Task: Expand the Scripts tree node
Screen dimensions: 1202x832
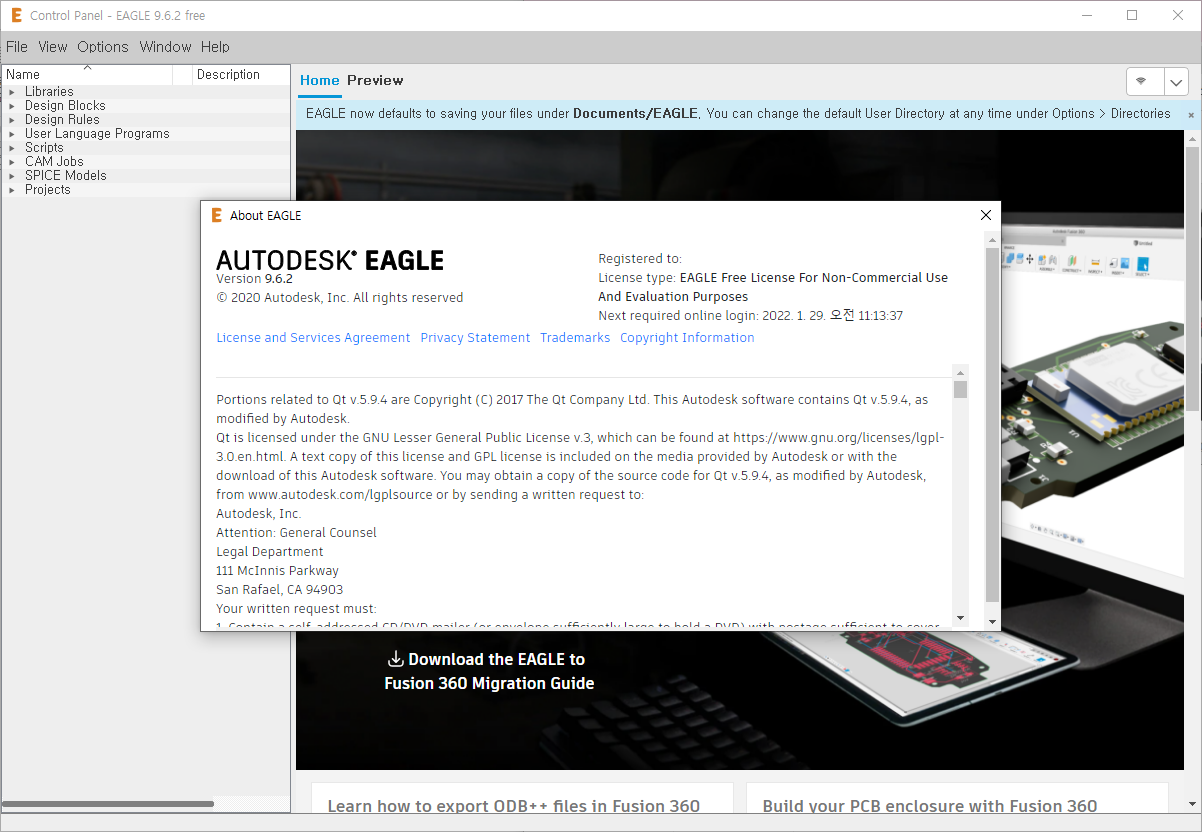Action: pyautogui.click(x=12, y=148)
